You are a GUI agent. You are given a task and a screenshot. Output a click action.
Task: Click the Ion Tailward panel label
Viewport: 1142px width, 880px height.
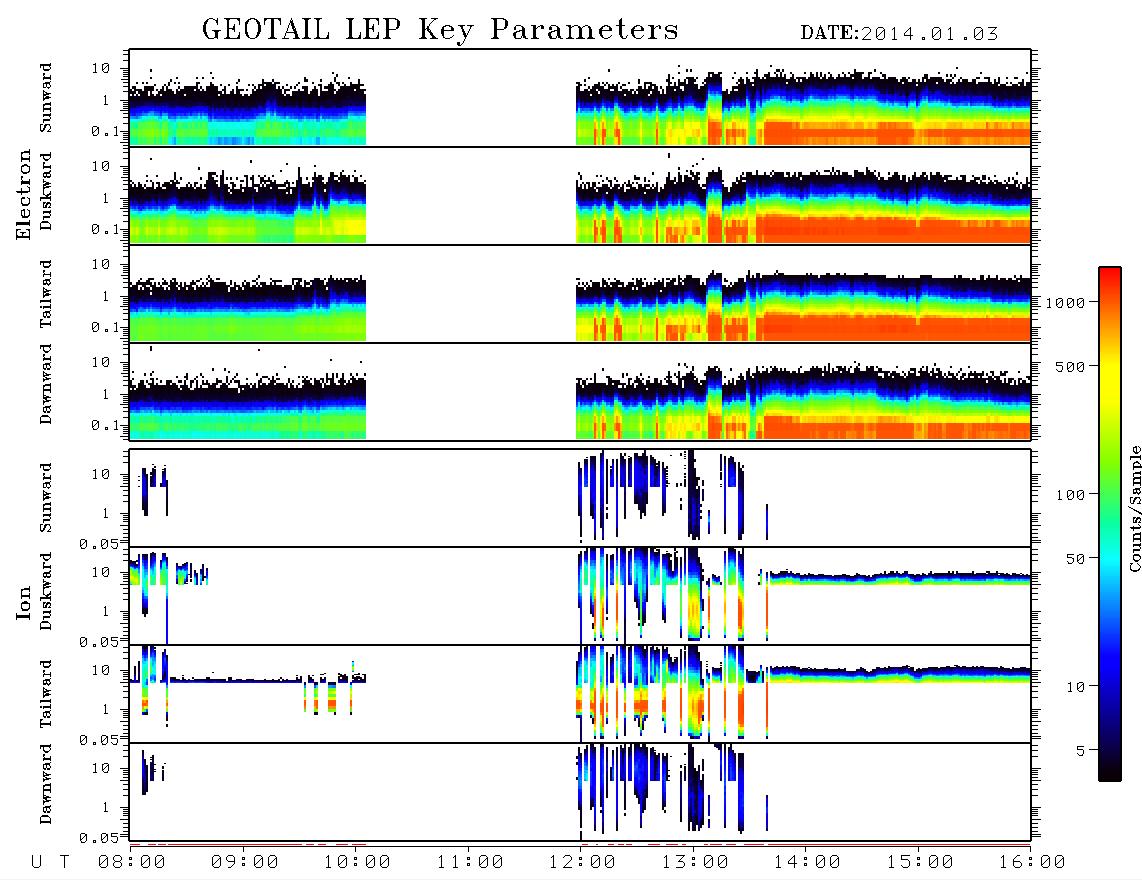coord(46,694)
